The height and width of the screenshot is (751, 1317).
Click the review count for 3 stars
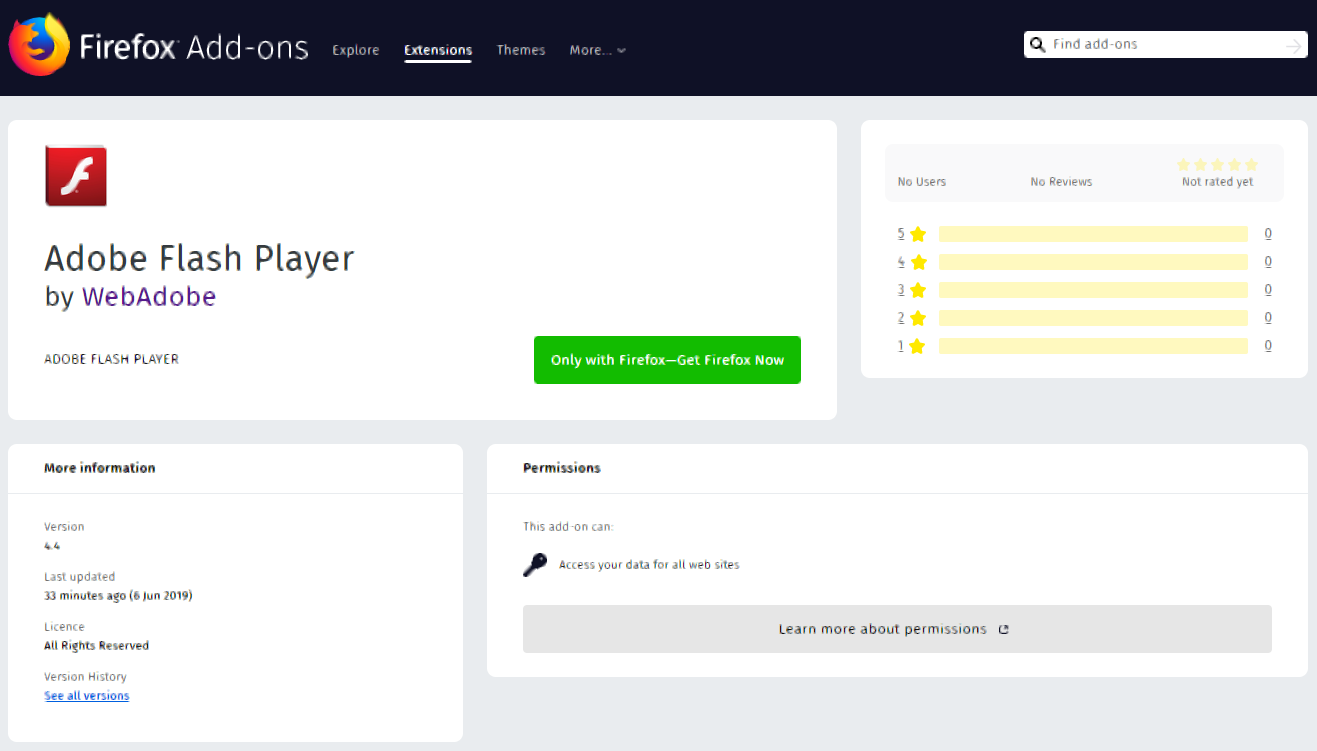tap(1268, 290)
